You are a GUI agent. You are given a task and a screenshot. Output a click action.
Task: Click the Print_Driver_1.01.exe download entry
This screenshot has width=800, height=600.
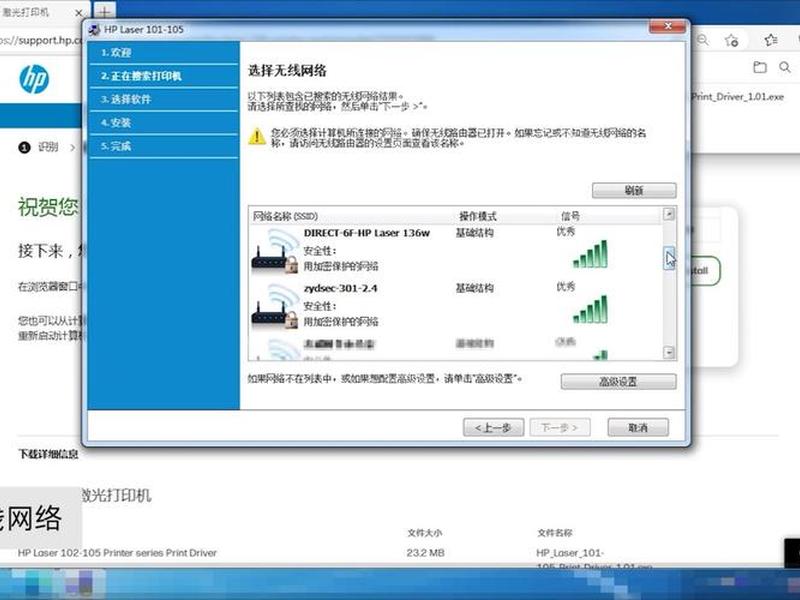point(738,96)
